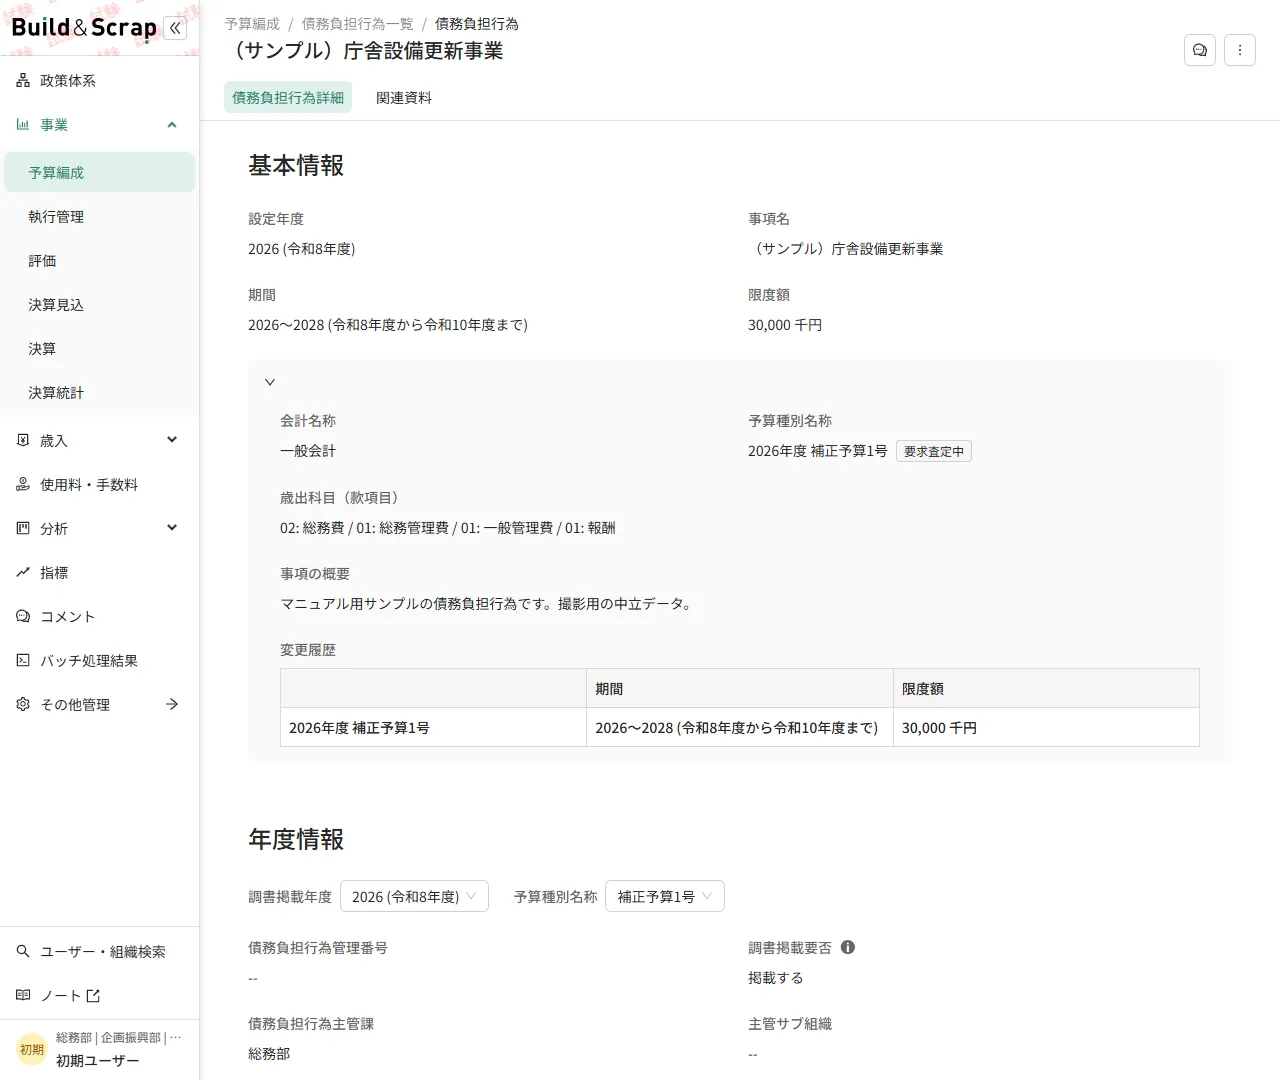Click 総務部 under 債務負担行為主管課
This screenshot has height=1080, width=1280.
coord(269,1053)
